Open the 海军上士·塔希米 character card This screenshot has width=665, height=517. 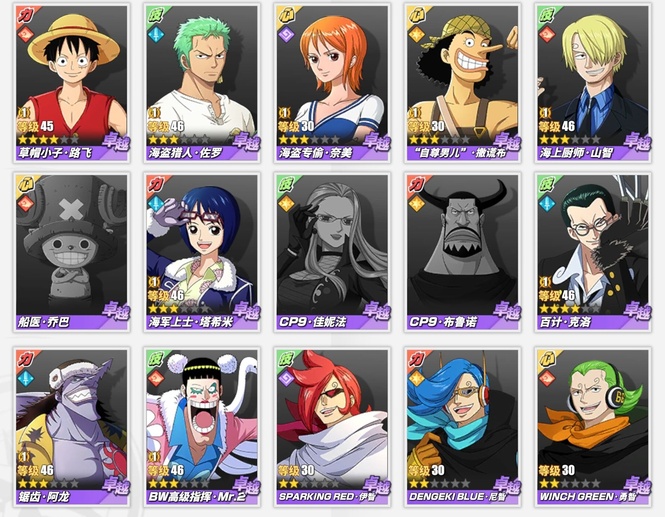tap(202, 252)
